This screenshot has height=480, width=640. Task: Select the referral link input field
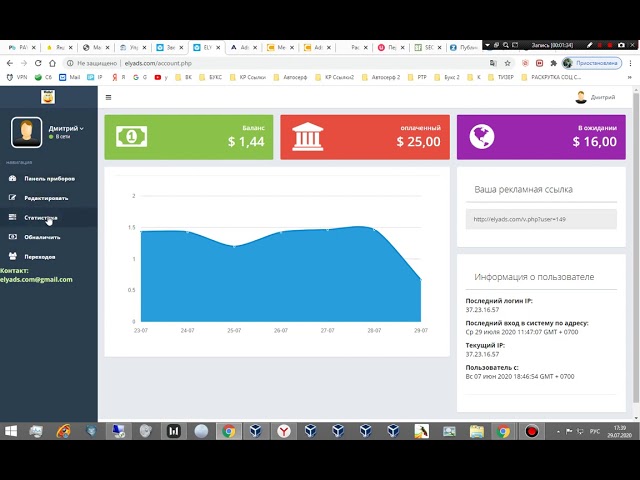541,219
